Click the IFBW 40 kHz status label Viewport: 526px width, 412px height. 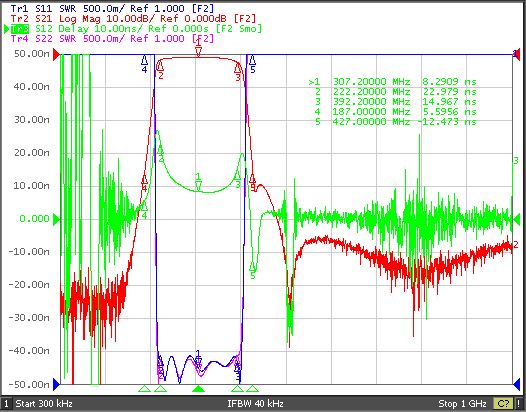point(255,403)
